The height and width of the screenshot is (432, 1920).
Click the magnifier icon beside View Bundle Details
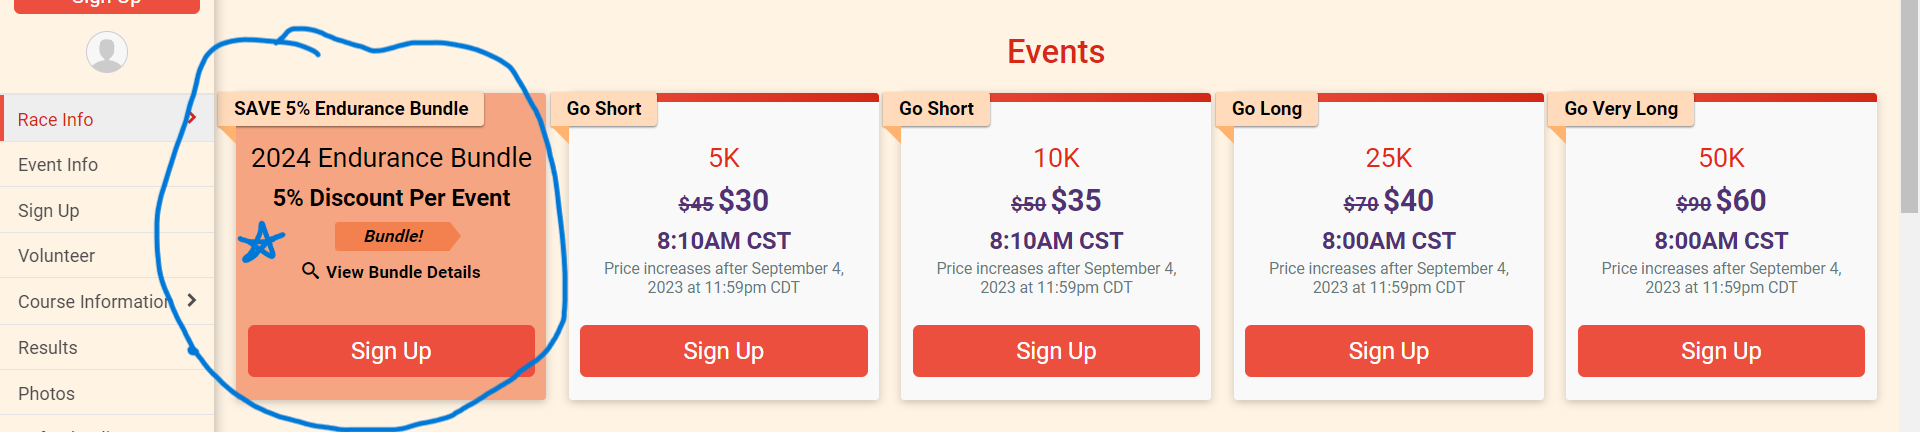tap(311, 271)
